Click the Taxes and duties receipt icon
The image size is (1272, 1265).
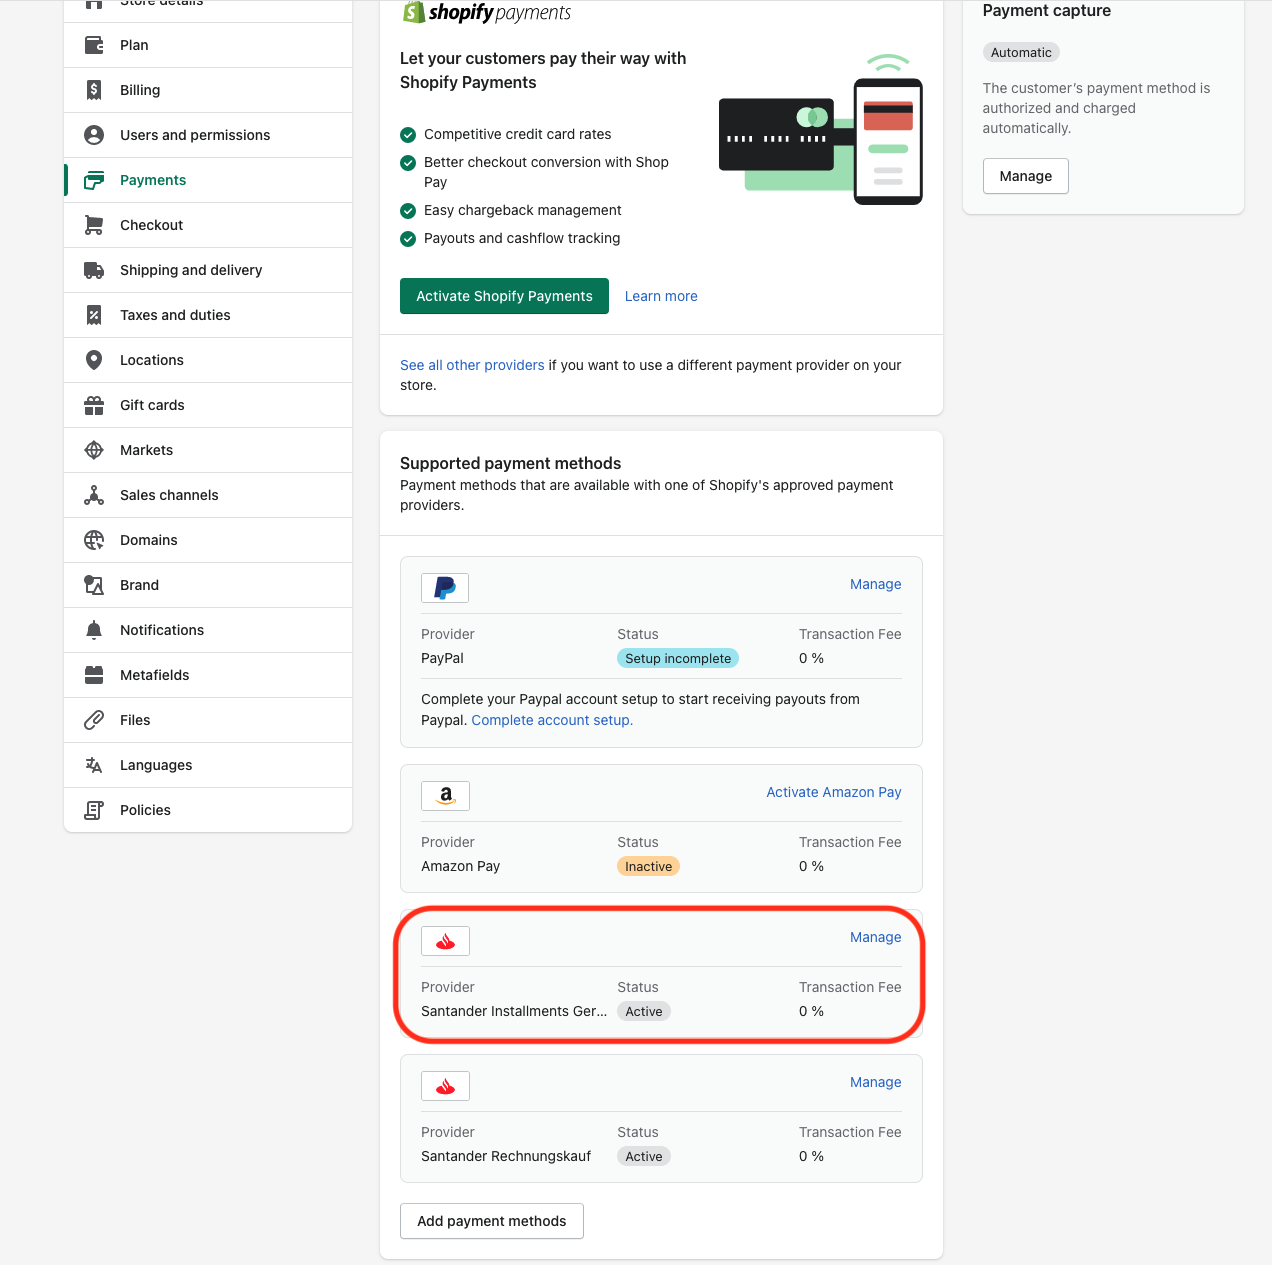(94, 315)
